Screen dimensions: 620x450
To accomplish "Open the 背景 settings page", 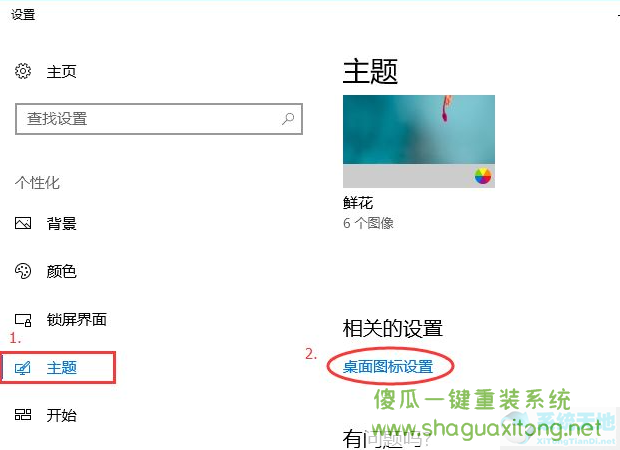I will point(61,223).
